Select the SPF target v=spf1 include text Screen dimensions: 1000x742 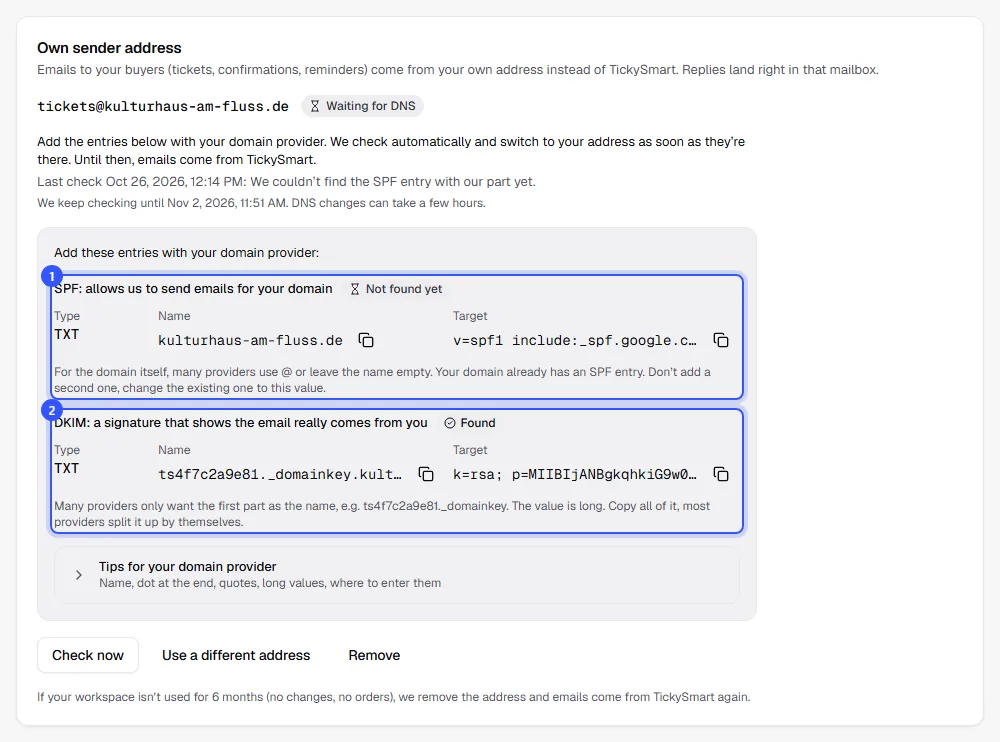pos(575,341)
